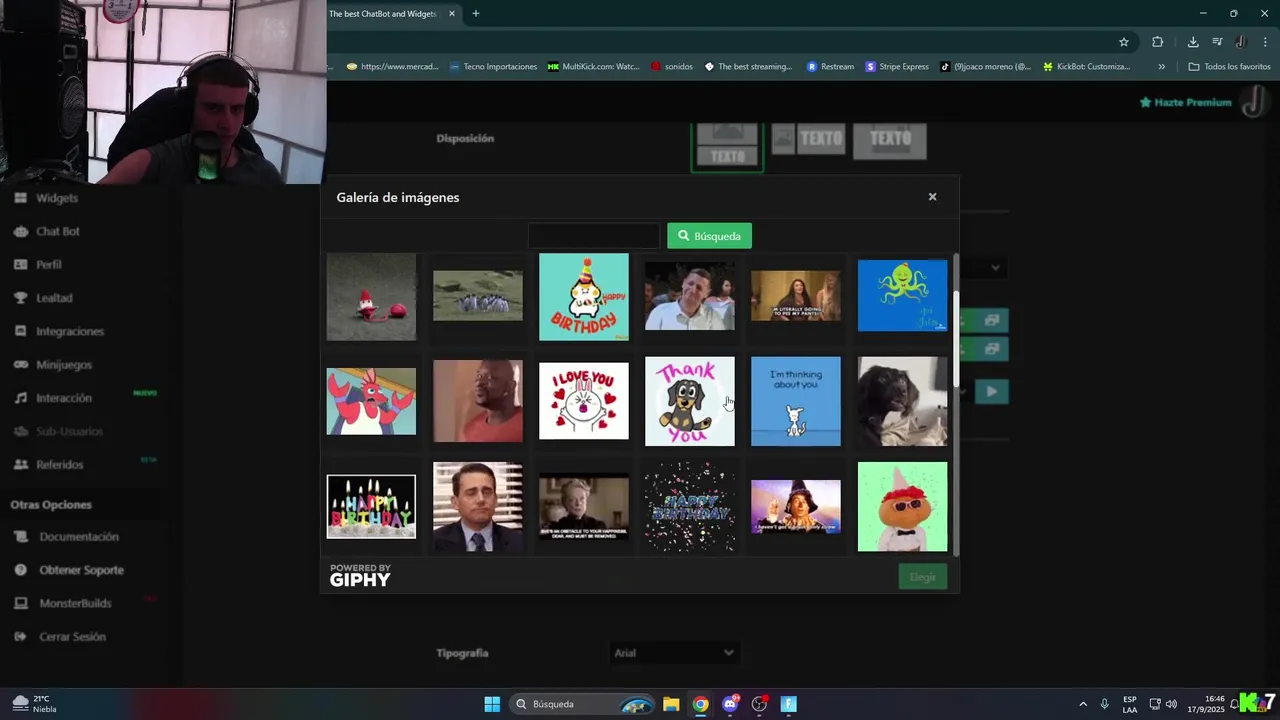Open the Tipografía Arial dropdown
Image resolution: width=1280 pixels, height=720 pixels.
click(x=674, y=653)
